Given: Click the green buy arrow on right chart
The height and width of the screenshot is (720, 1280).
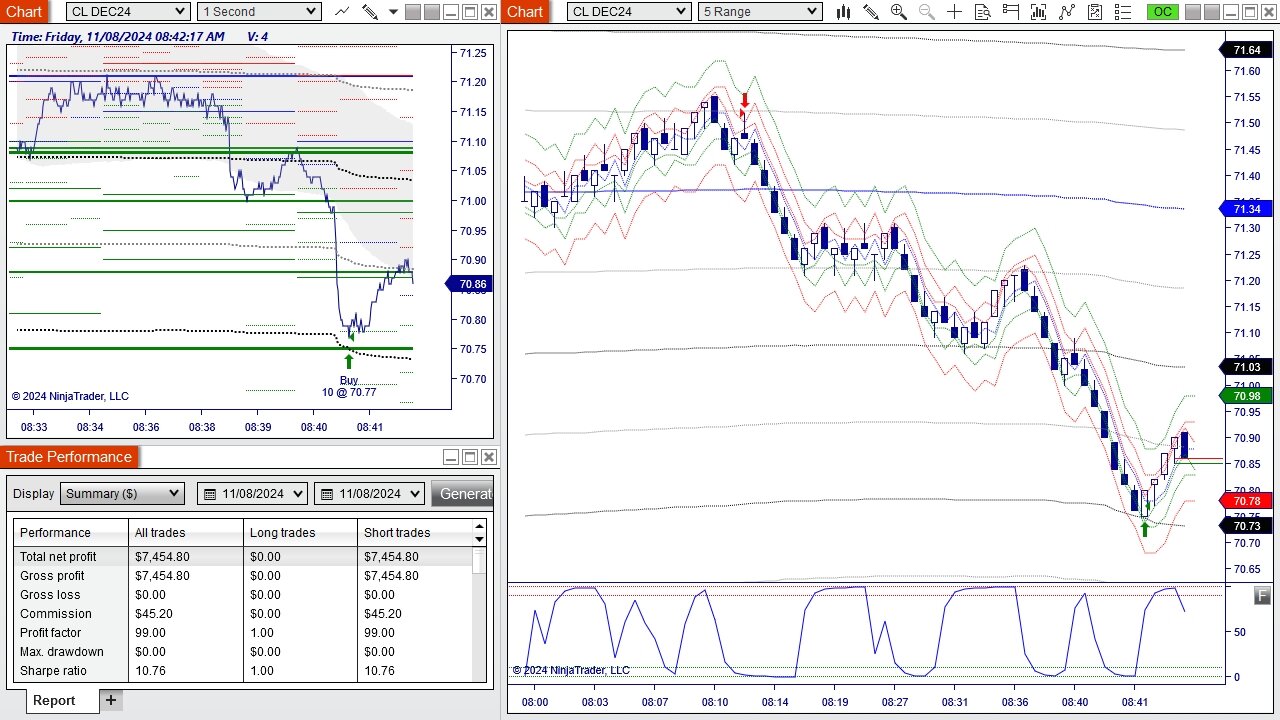Looking at the screenshot, I should (1145, 529).
